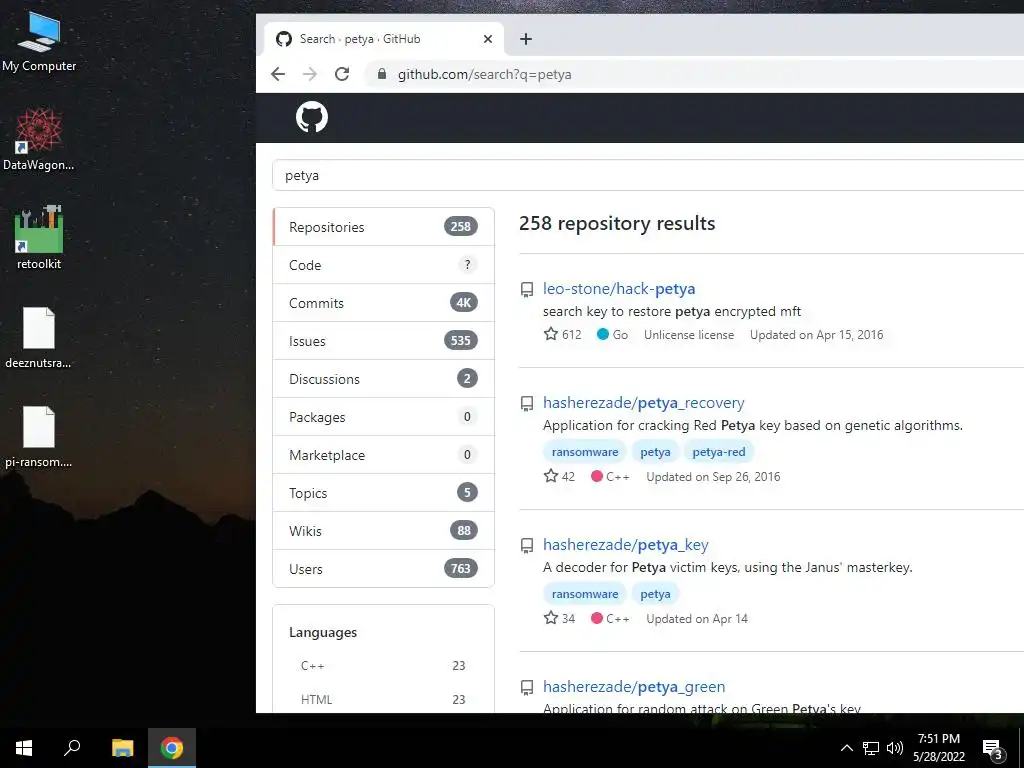Click petya tag under petya_key
Viewport: 1024px width, 768px height.
click(x=655, y=594)
